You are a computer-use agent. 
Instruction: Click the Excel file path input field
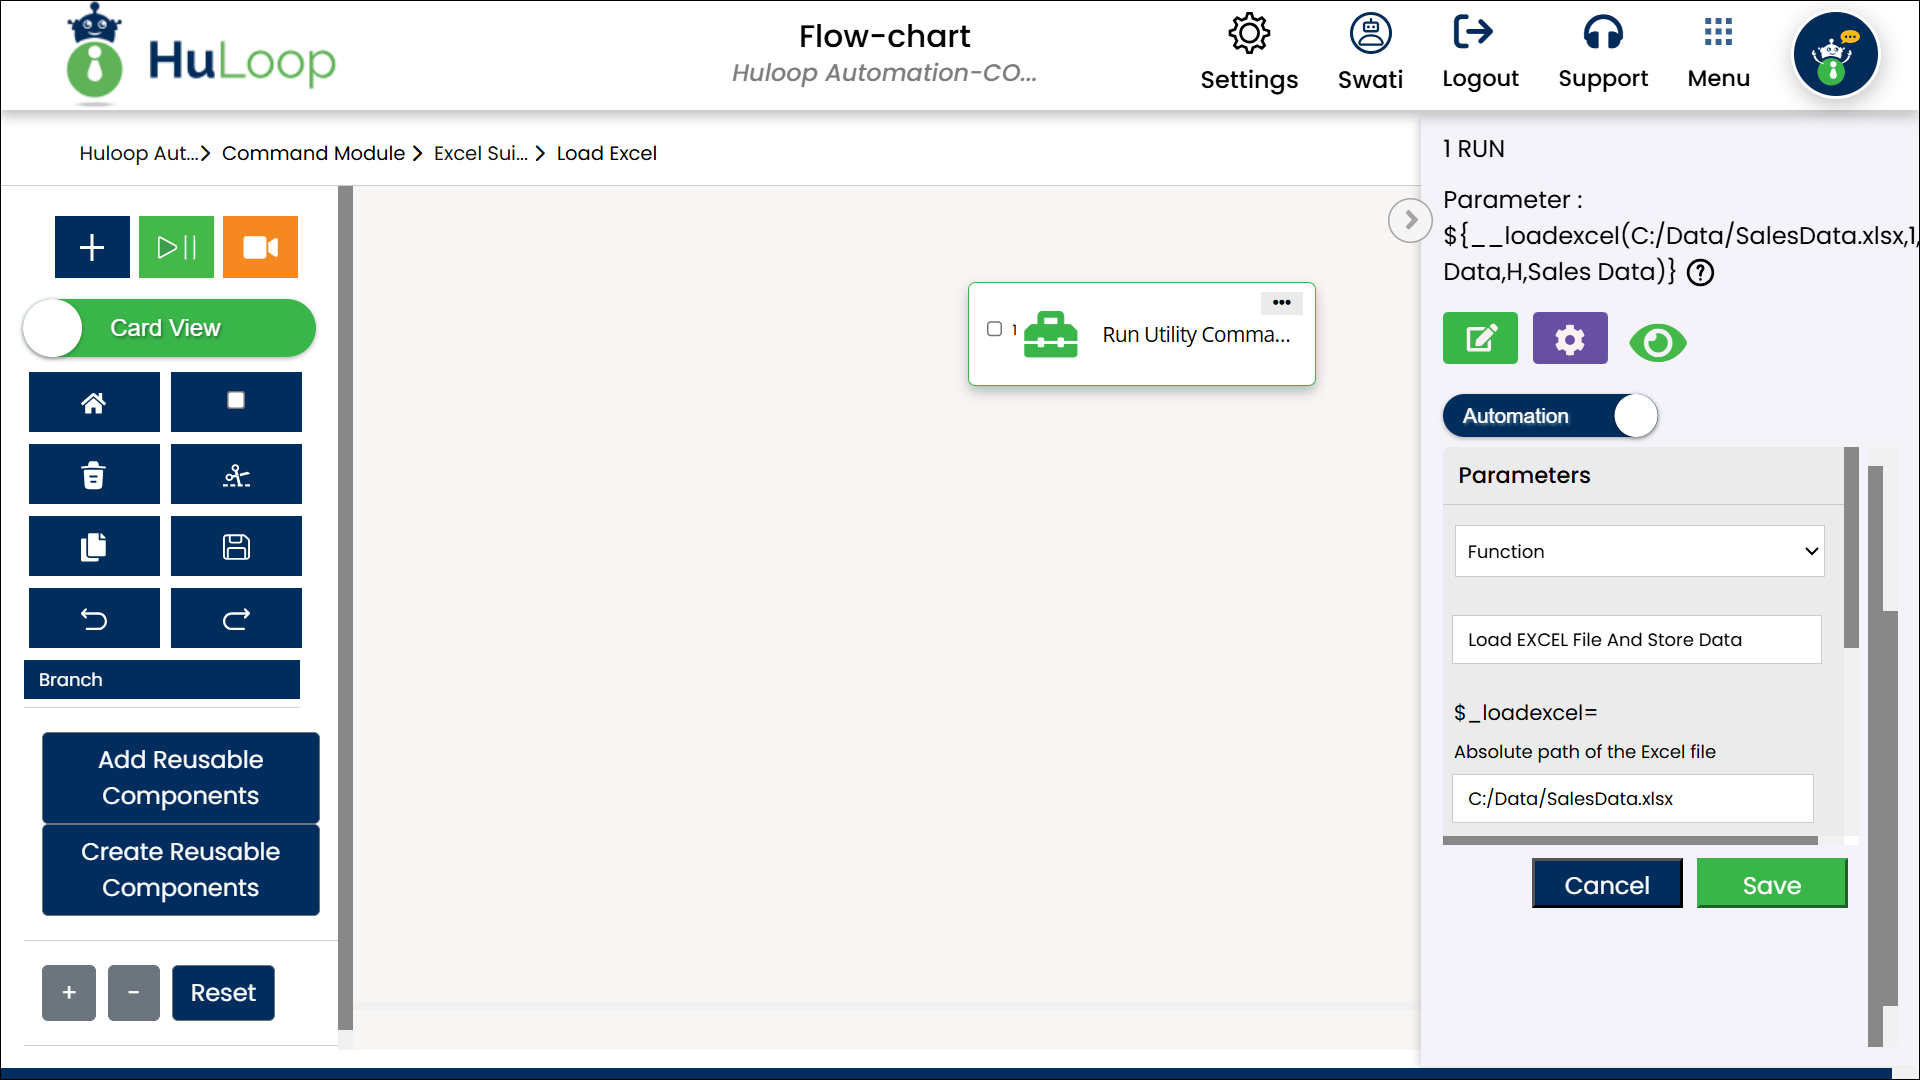[x=1632, y=798]
